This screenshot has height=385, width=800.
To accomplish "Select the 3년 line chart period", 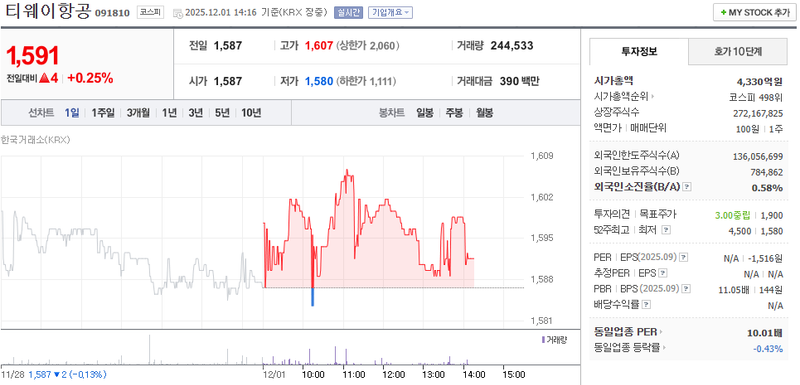I will 195,113.
